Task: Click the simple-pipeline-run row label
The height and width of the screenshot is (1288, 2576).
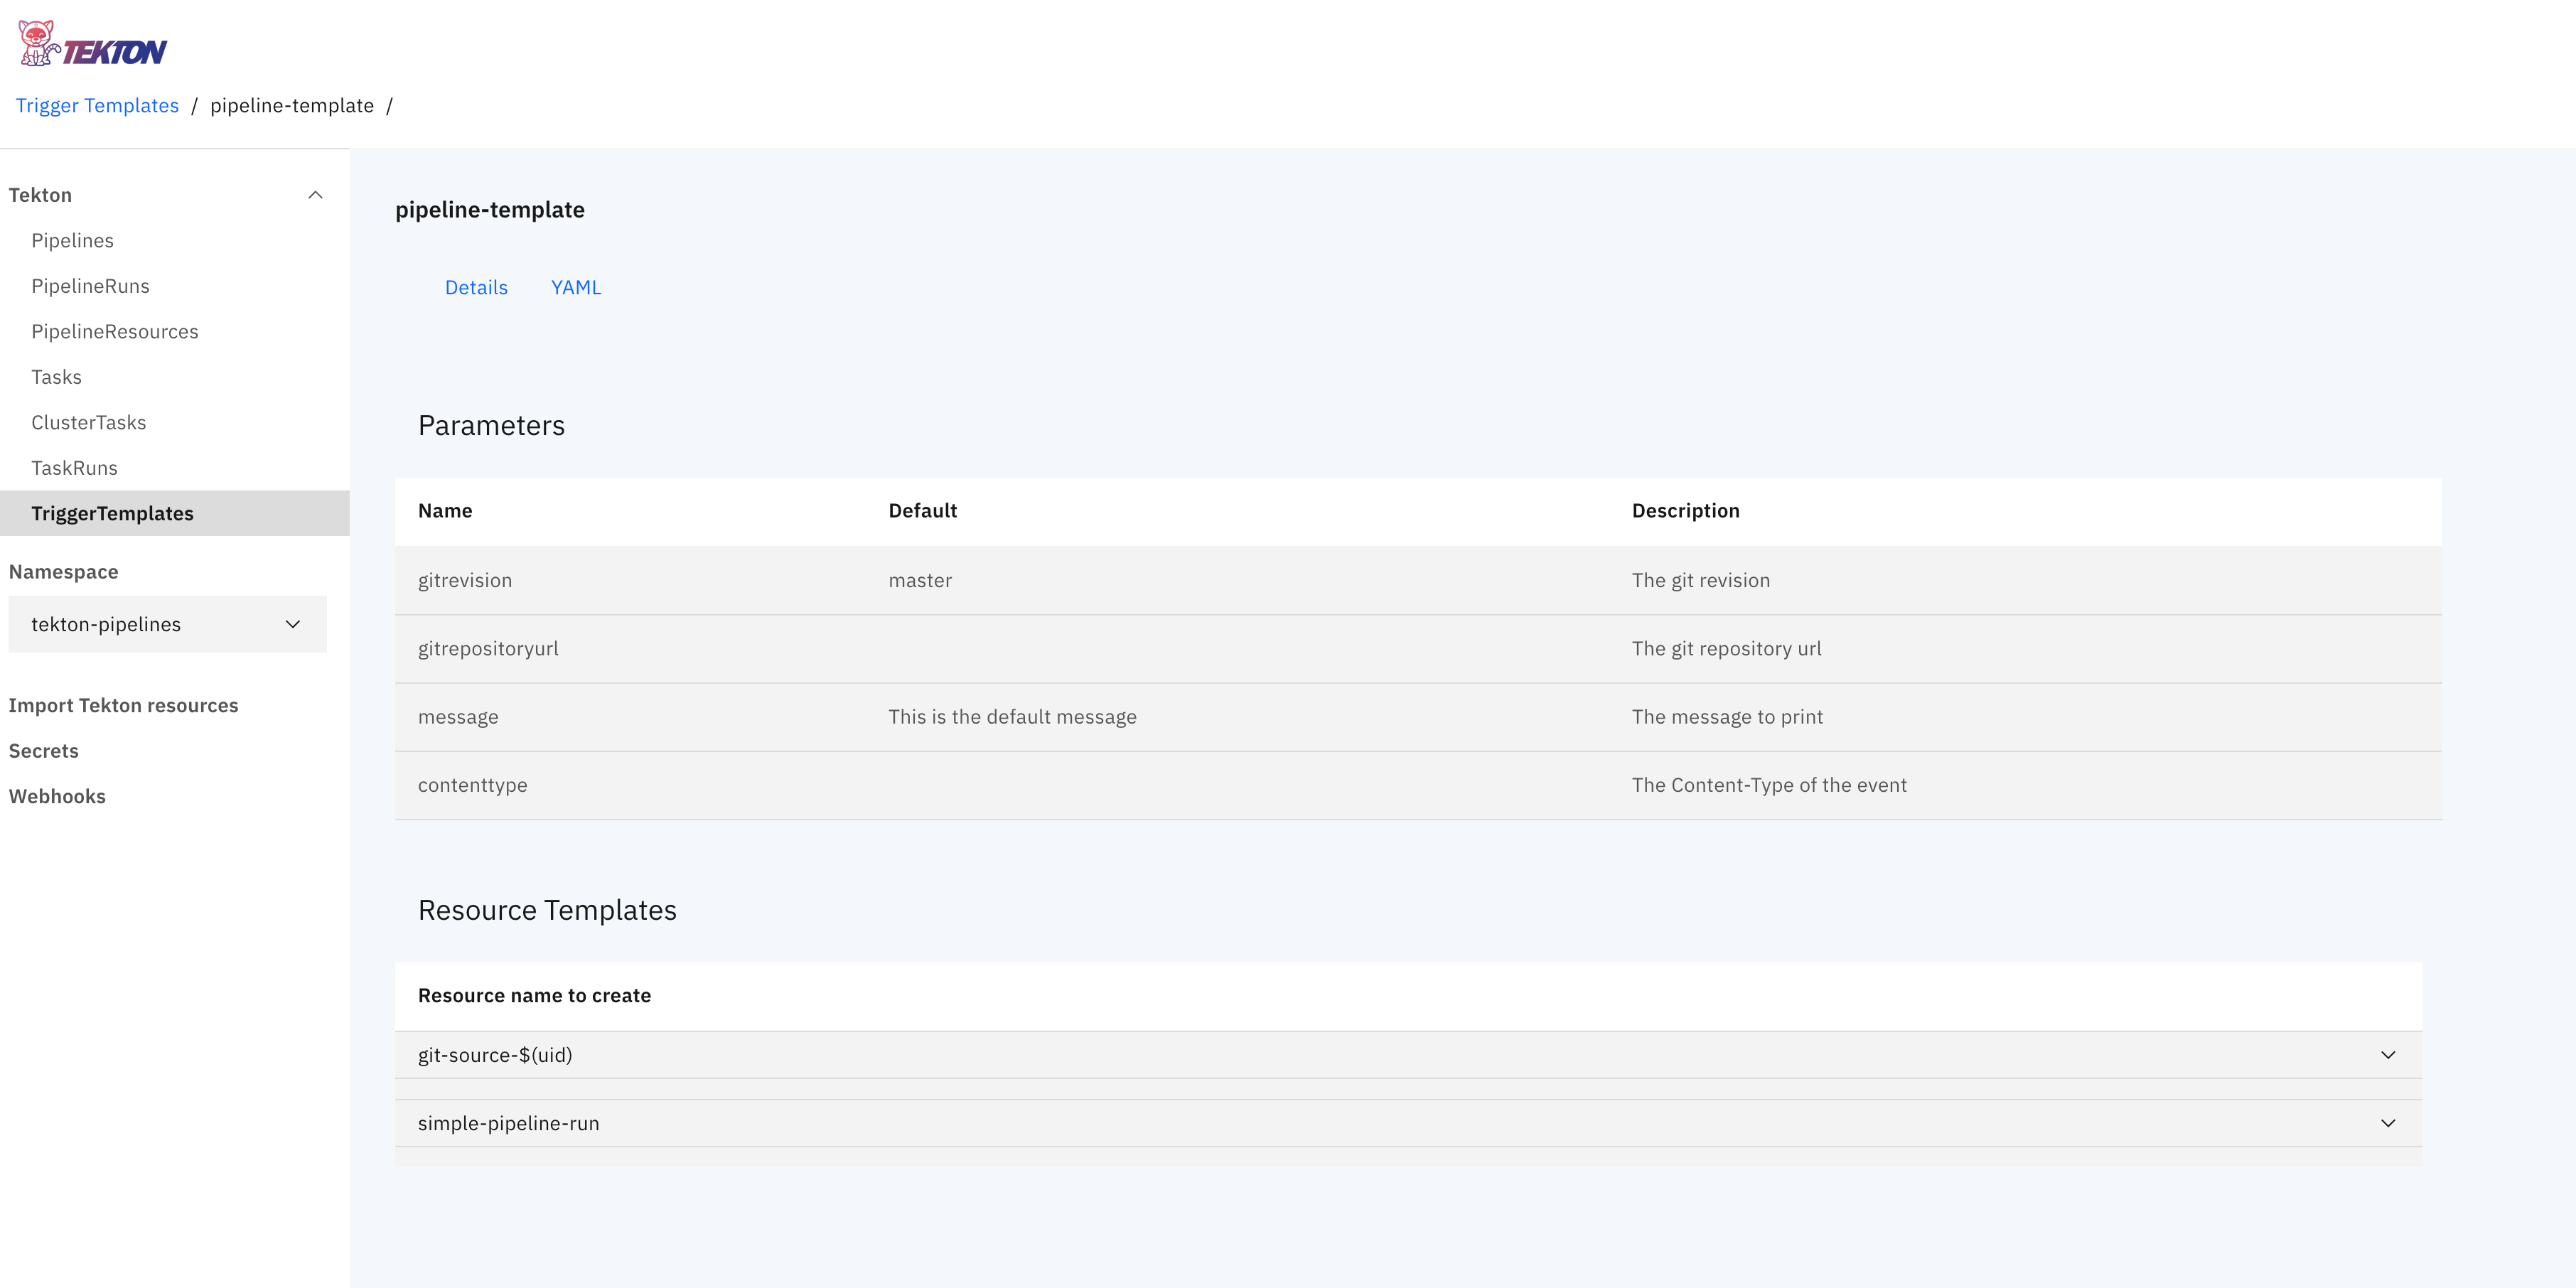Action: pyautogui.click(x=508, y=1123)
